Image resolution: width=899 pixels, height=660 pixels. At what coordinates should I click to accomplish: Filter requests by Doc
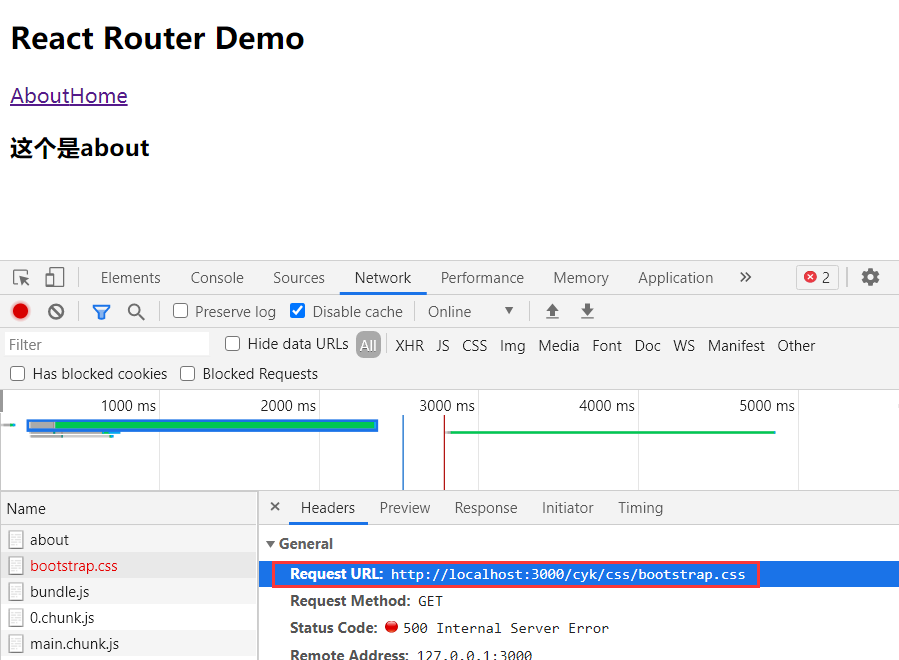click(648, 346)
